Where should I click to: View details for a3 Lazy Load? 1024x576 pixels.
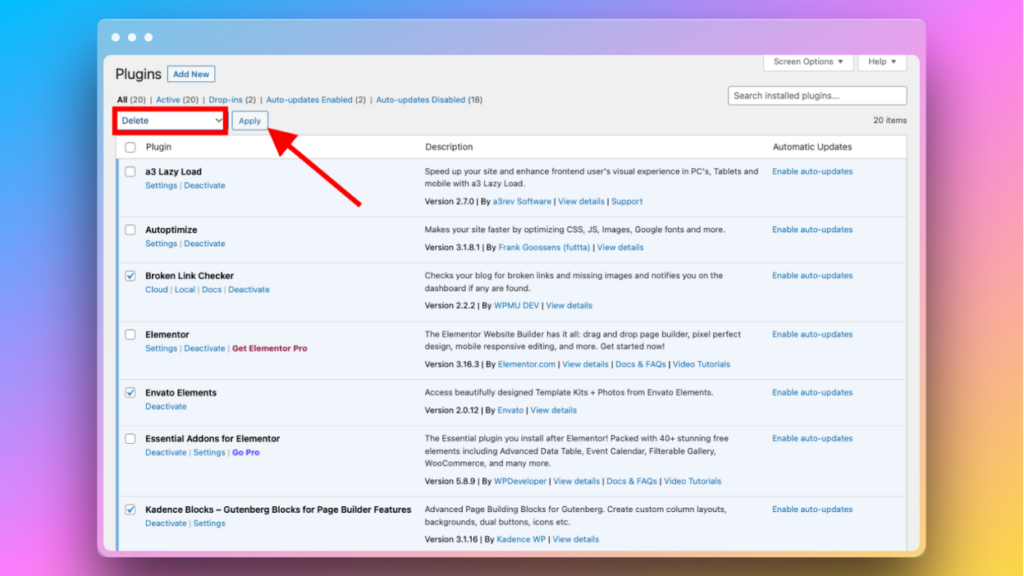pos(581,201)
